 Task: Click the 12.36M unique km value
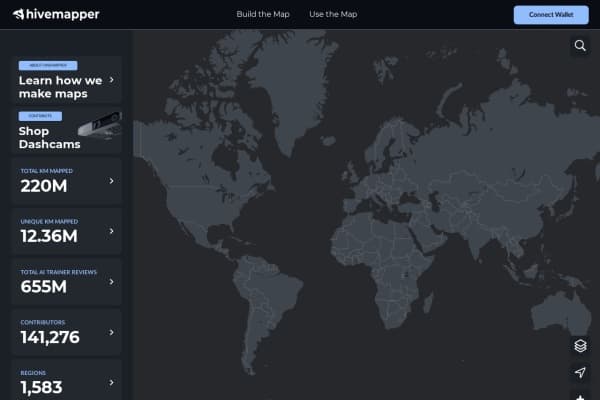pyautogui.click(x=49, y=236)
